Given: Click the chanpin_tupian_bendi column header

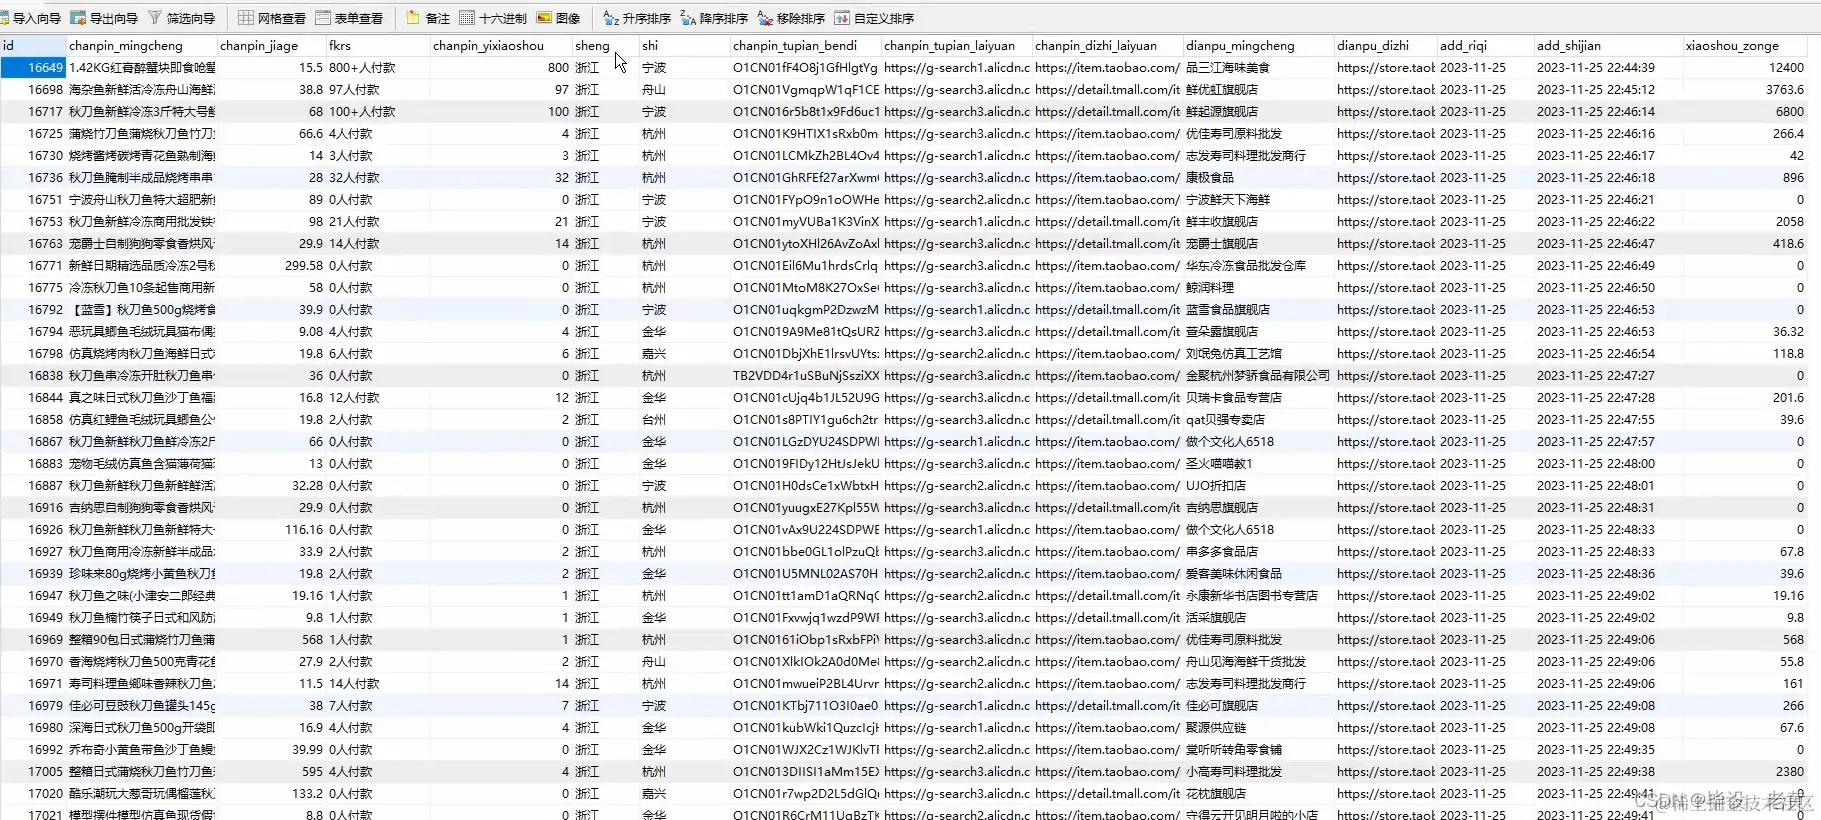Looking at the screenshot, I should click(805, 45).
